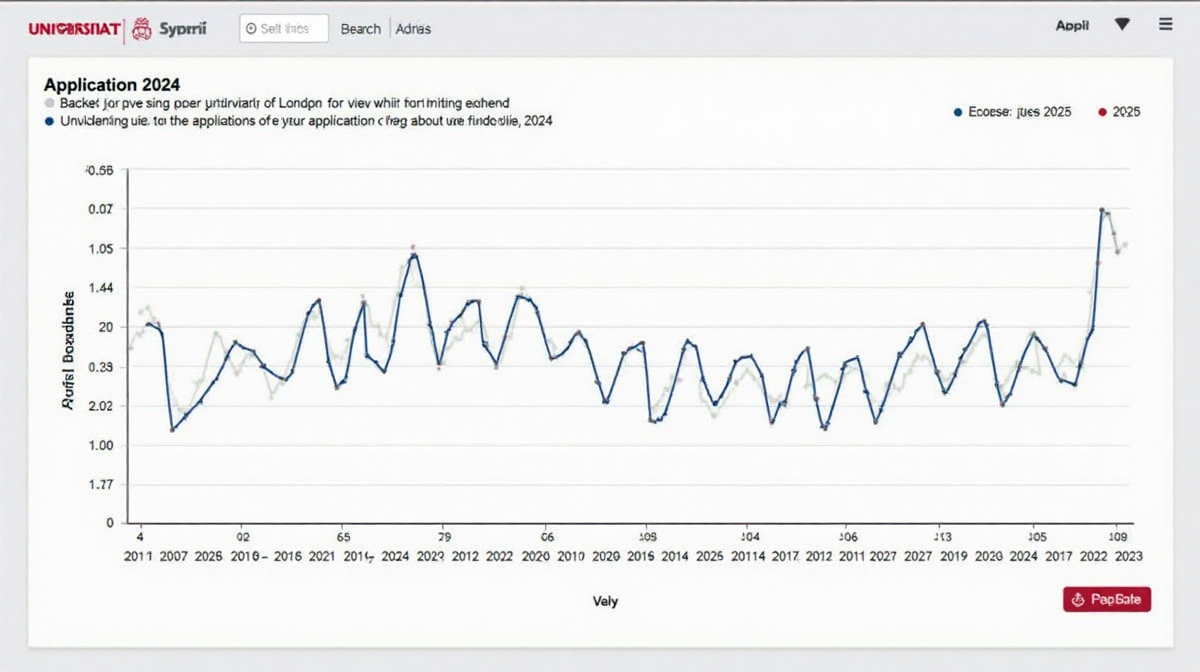Click the x-axis tick number 106

pyautogui.click(x=848, y=536)
